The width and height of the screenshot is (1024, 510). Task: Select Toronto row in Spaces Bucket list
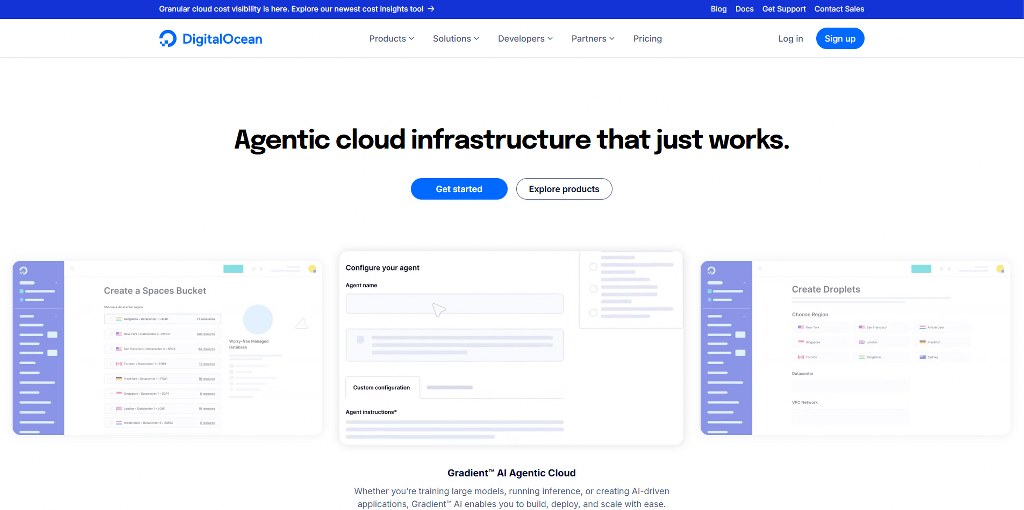coord(163,364)
